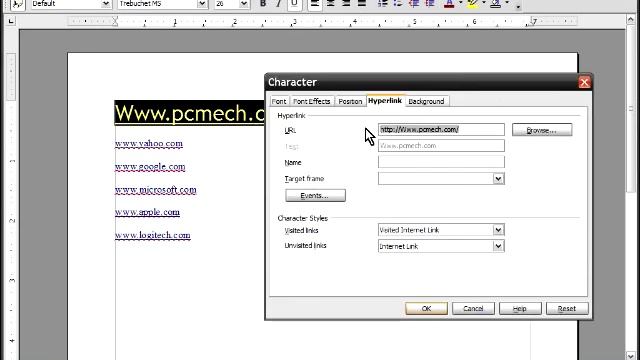
Task: Switch to the Background tab
Action: point(426,101)
